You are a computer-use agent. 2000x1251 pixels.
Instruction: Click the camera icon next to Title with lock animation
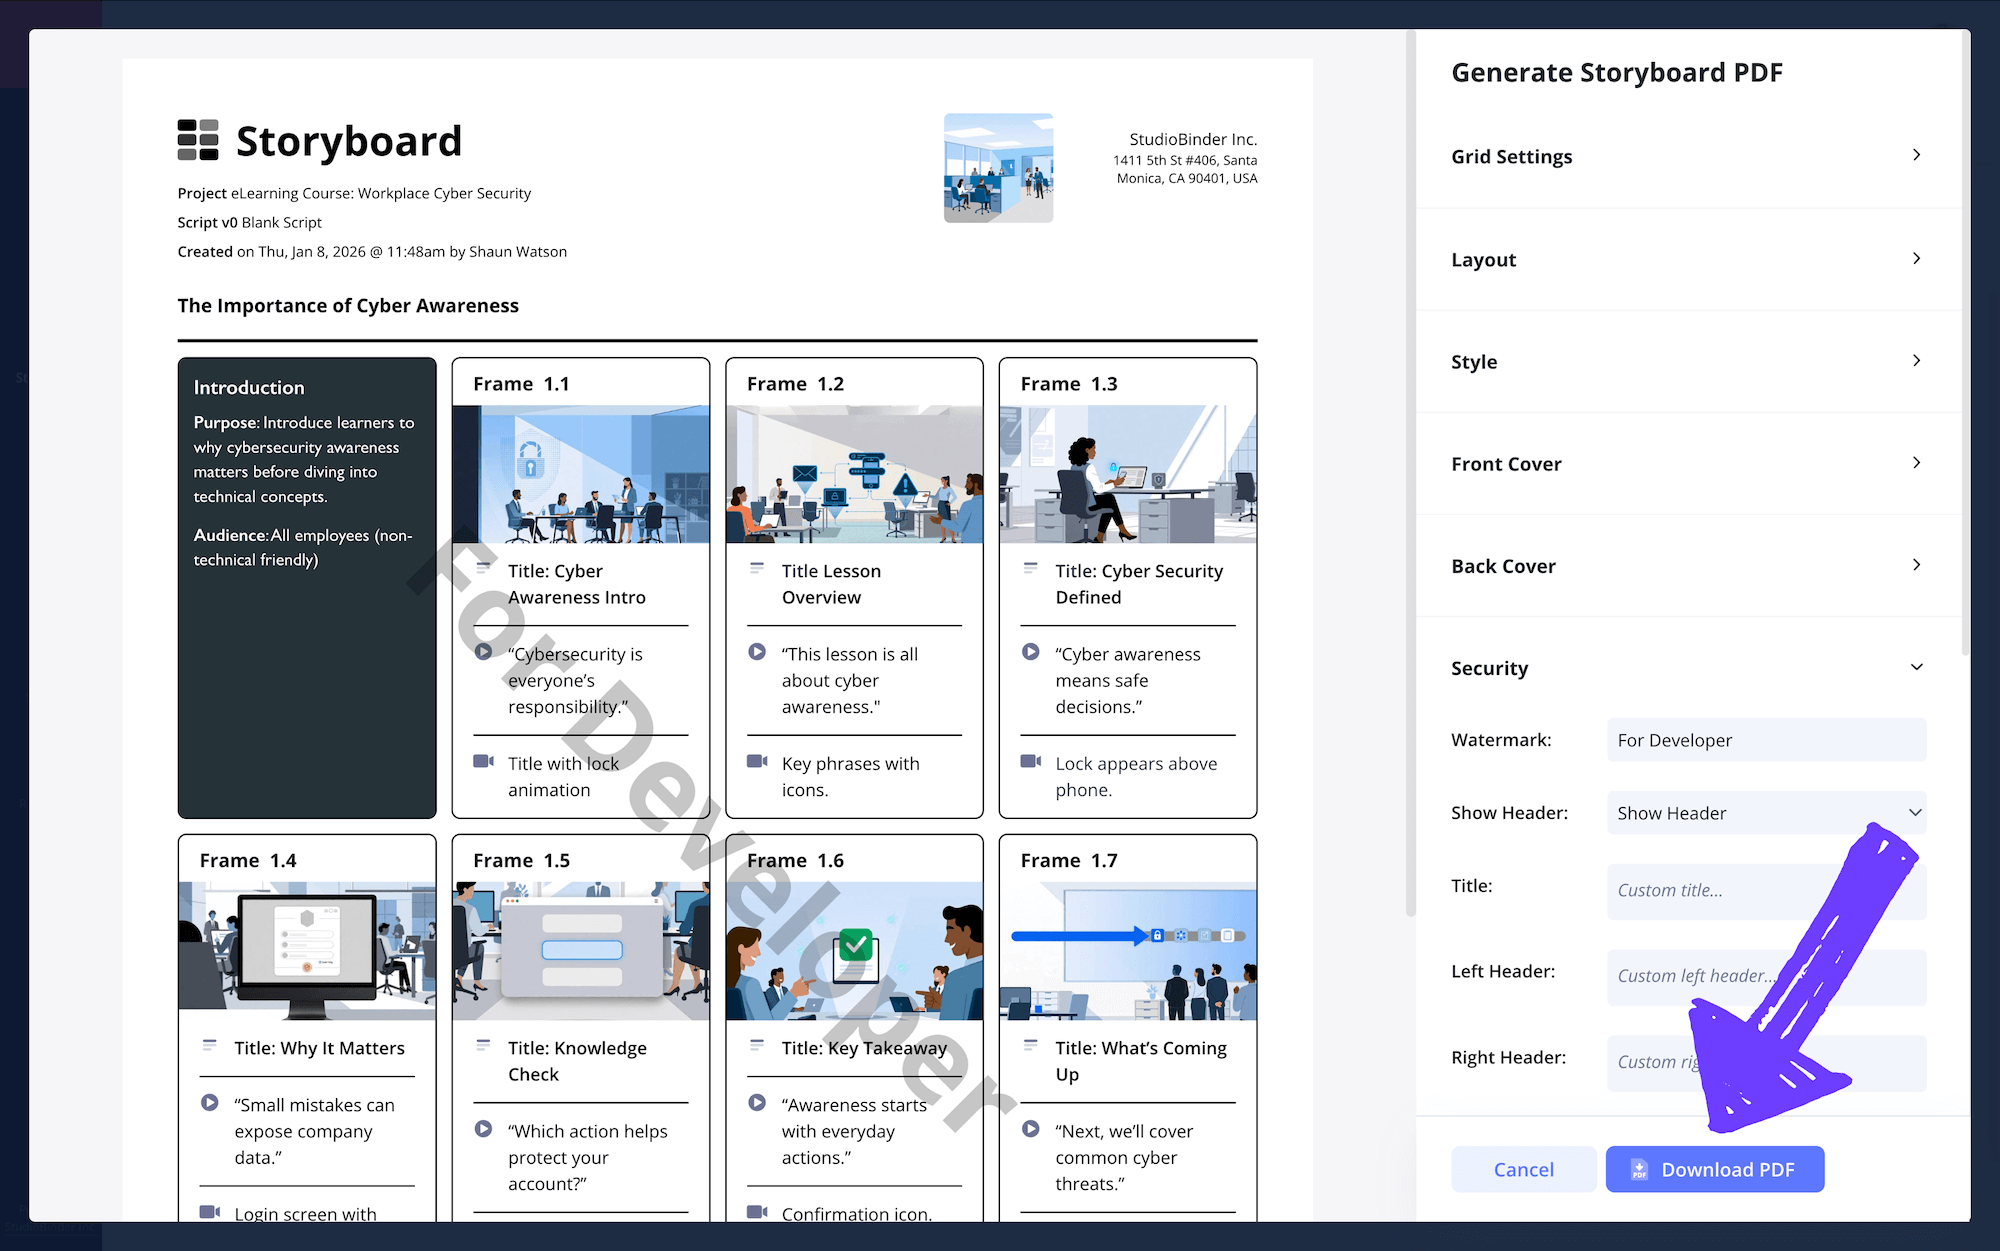tap(484, 762)
